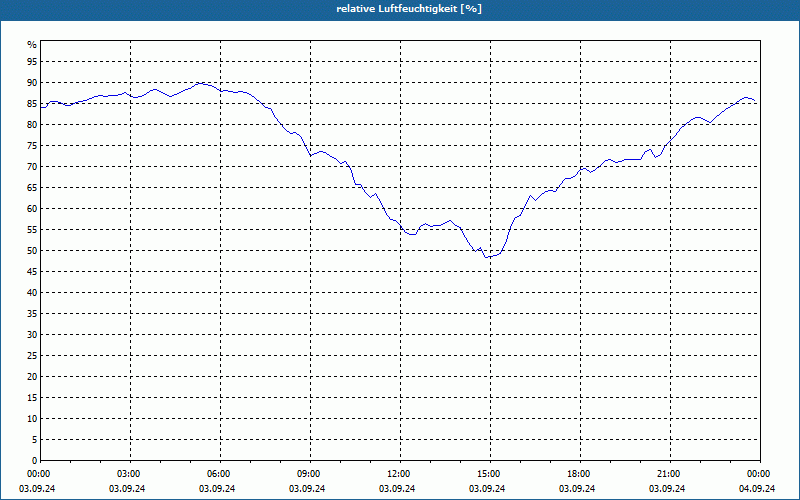Screen dimensions: 800x500
Task: Click the 45 y-axis label
Action: click(x=32, y=271)
